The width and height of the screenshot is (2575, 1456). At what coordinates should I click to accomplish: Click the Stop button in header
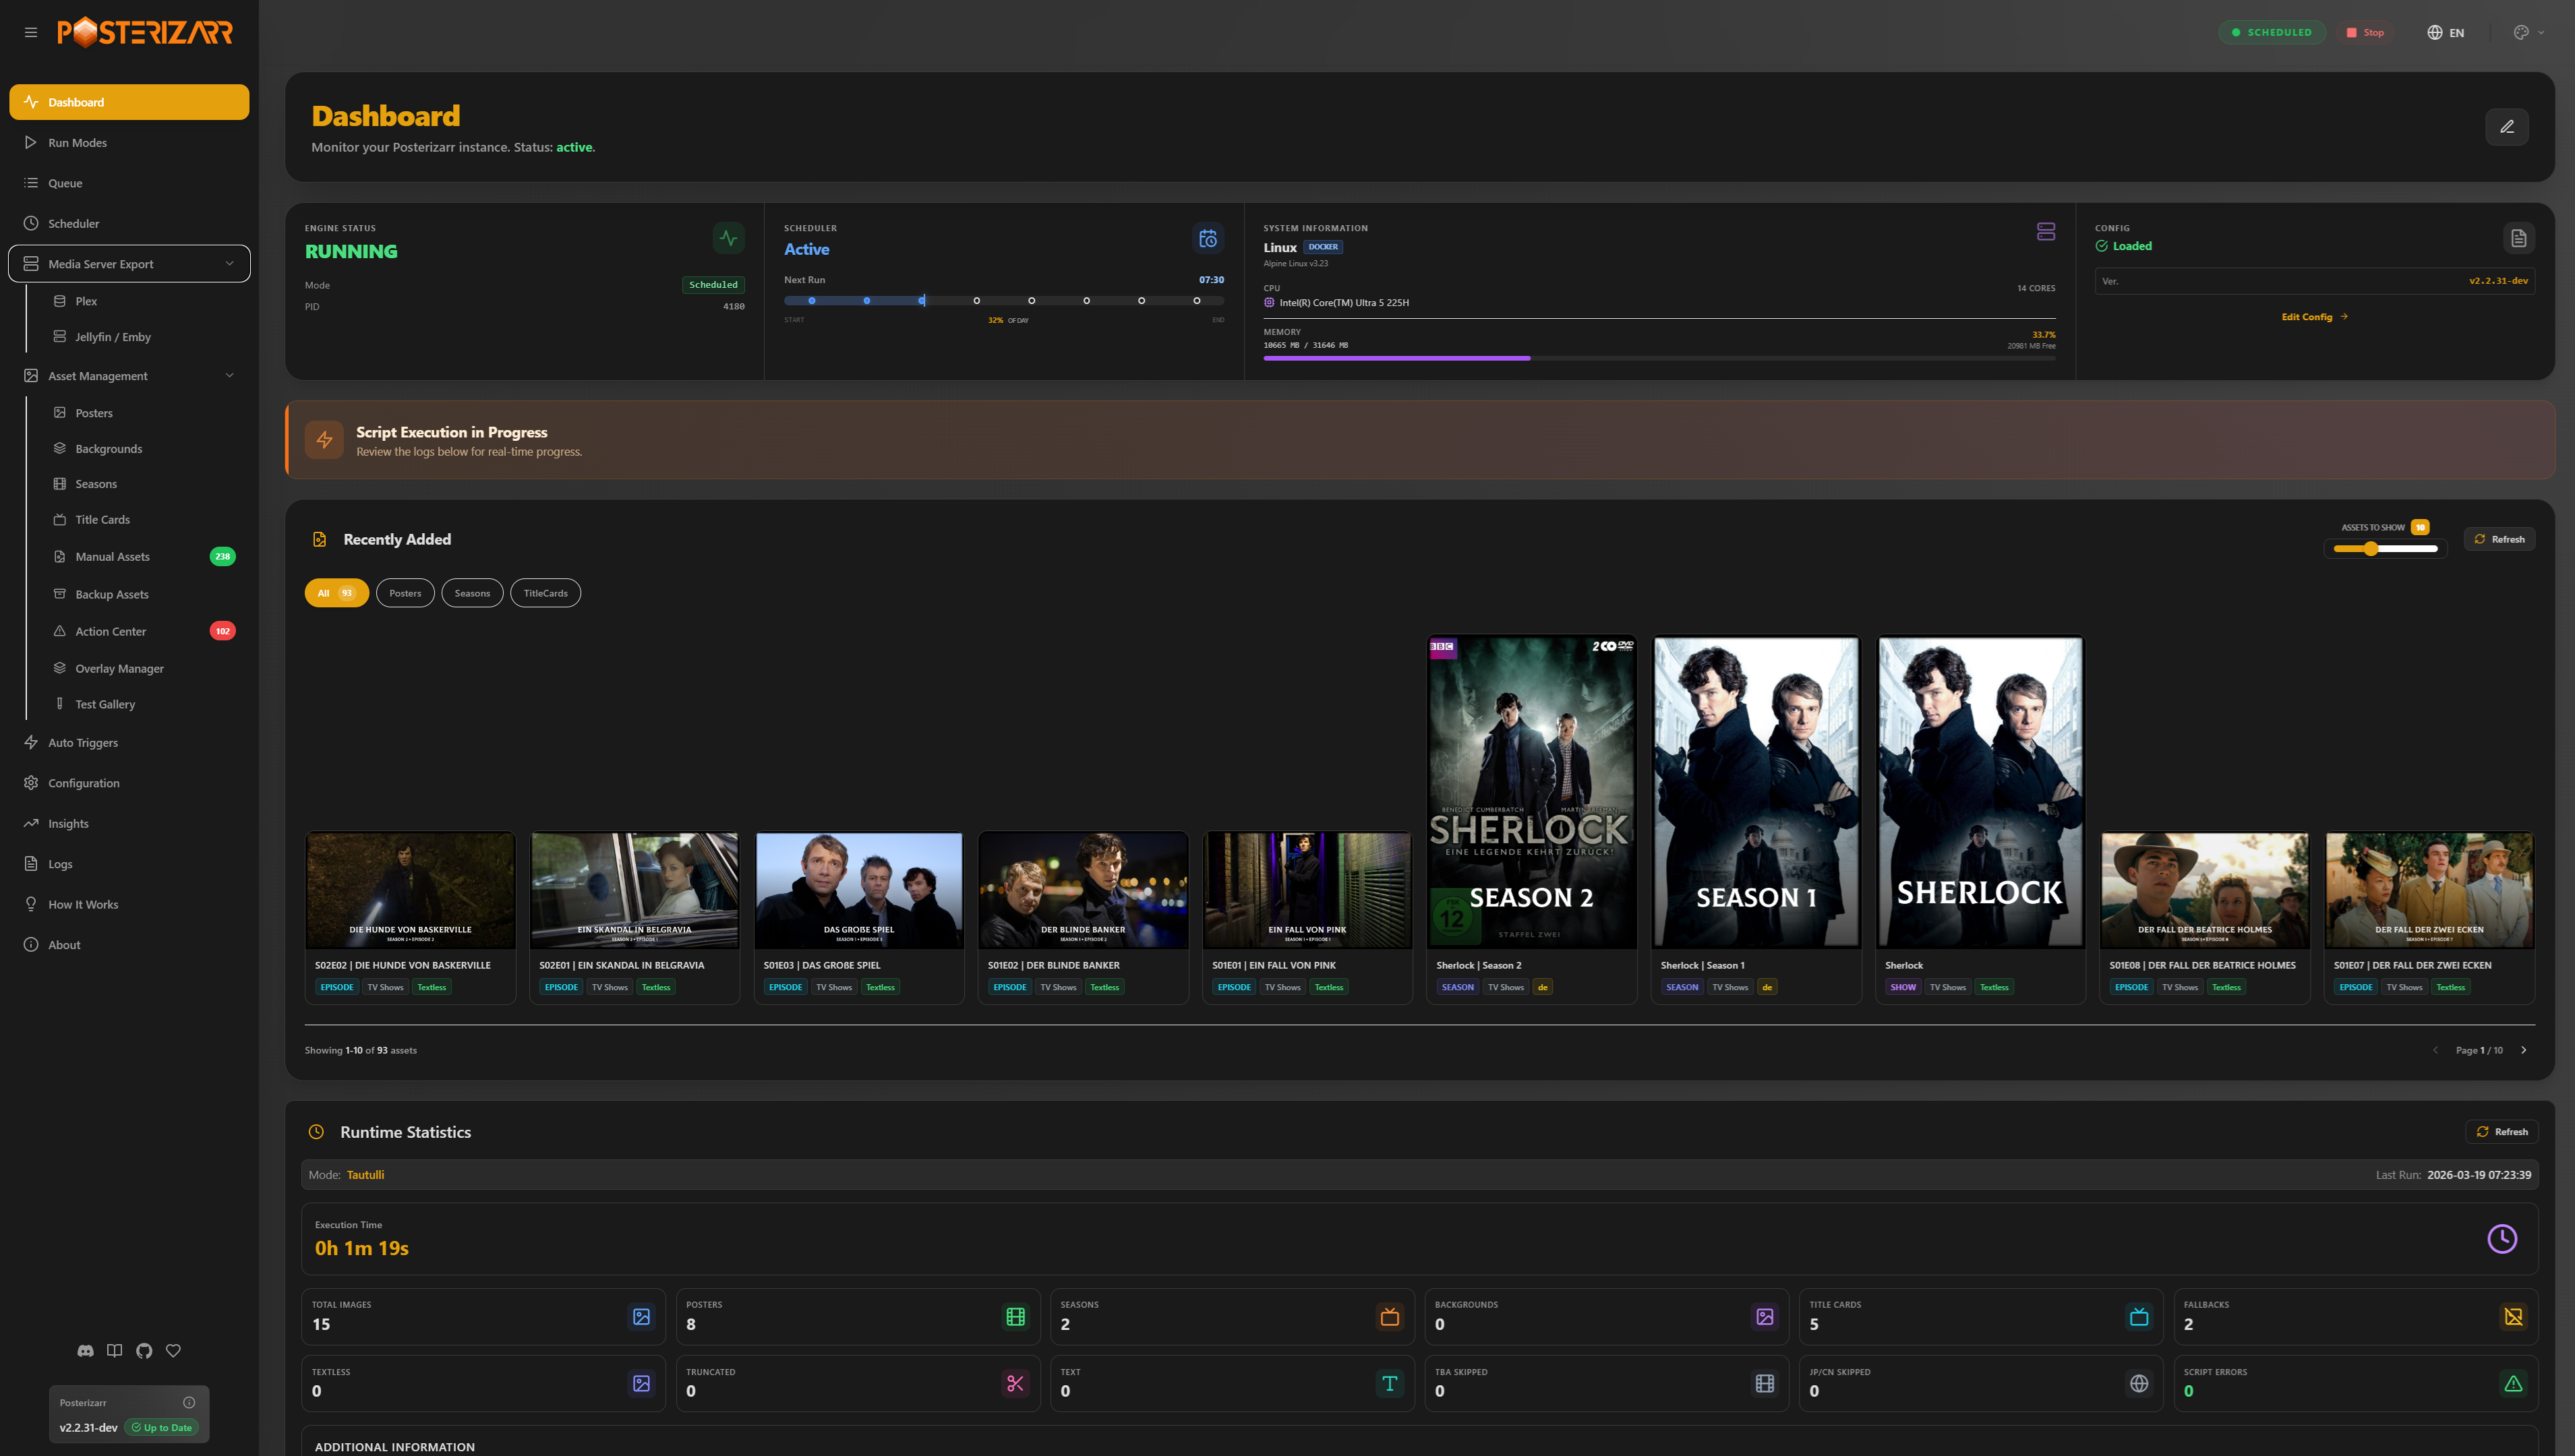point(2365,32)
